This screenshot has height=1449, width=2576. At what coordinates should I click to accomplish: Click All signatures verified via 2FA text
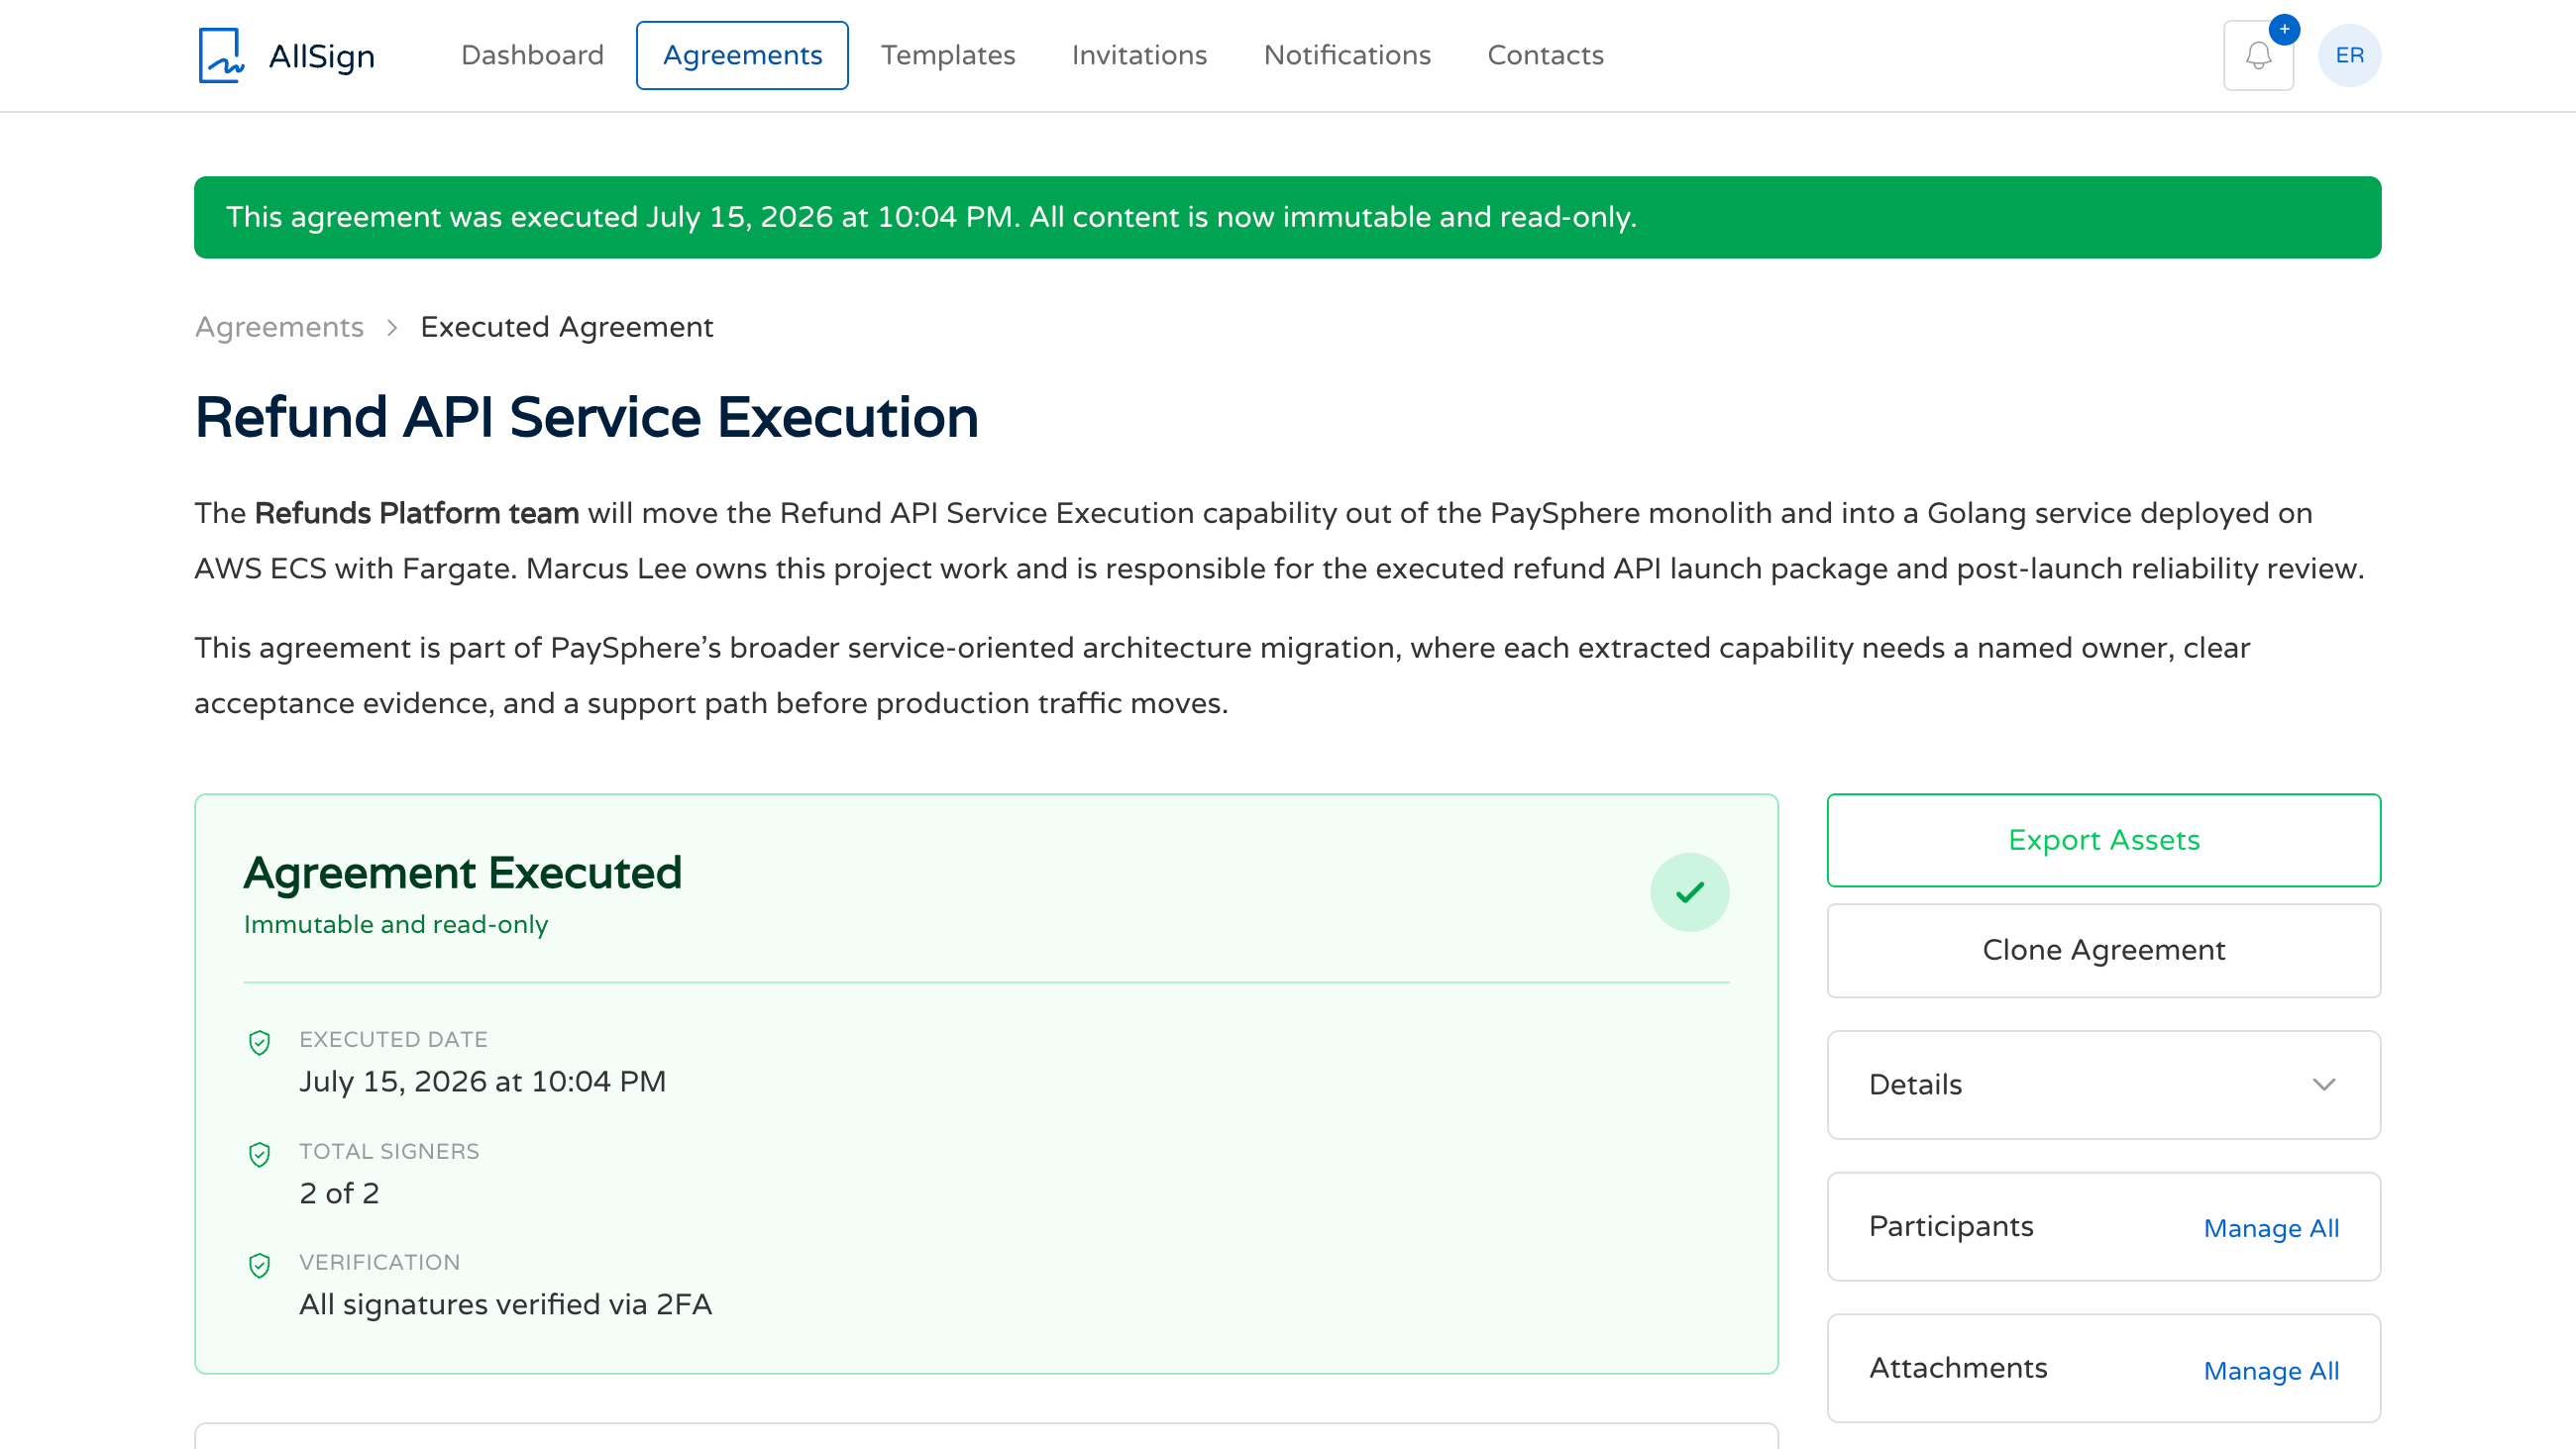click(x=505, y=1304)
